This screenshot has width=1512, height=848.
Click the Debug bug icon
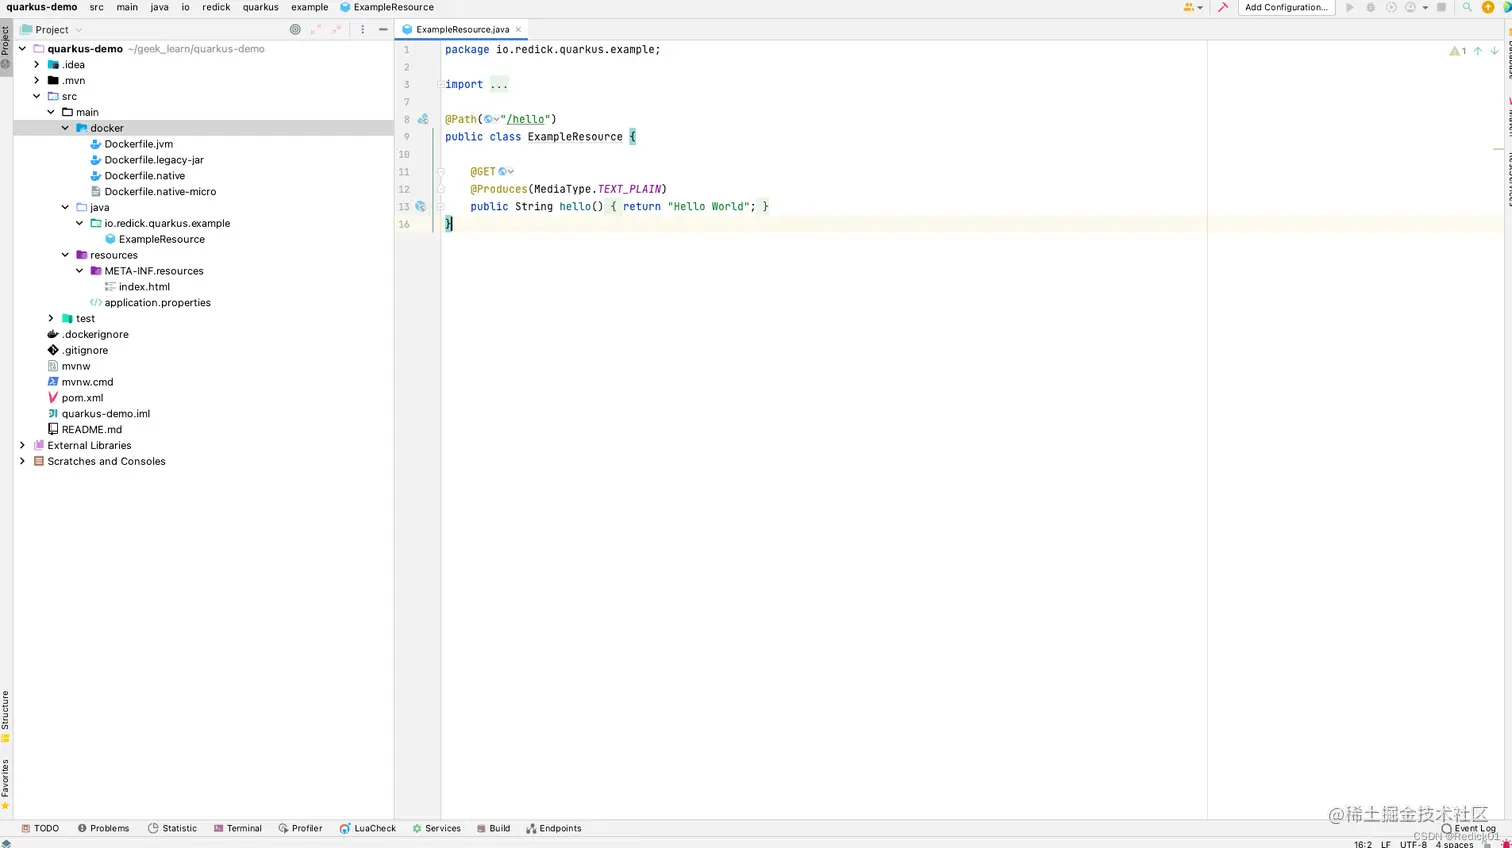(1371, 7)
